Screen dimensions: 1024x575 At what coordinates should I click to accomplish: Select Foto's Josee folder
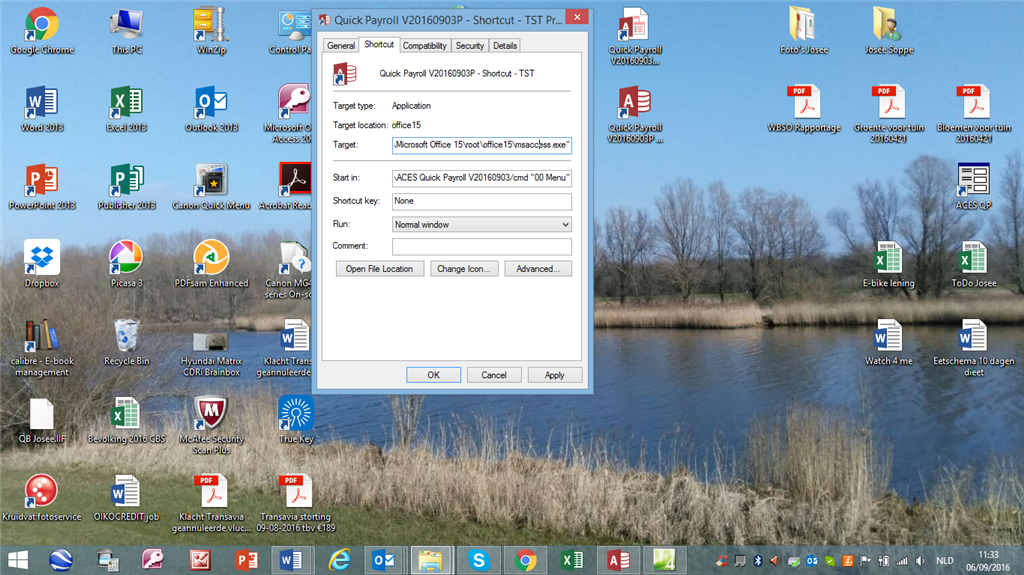(x=803, y=31)
